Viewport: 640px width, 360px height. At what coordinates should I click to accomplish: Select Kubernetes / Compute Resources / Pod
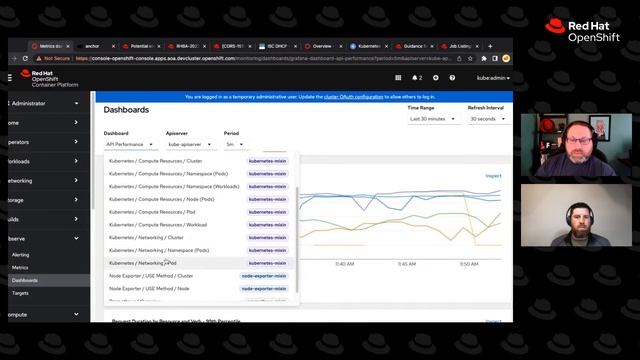(199, 212)
